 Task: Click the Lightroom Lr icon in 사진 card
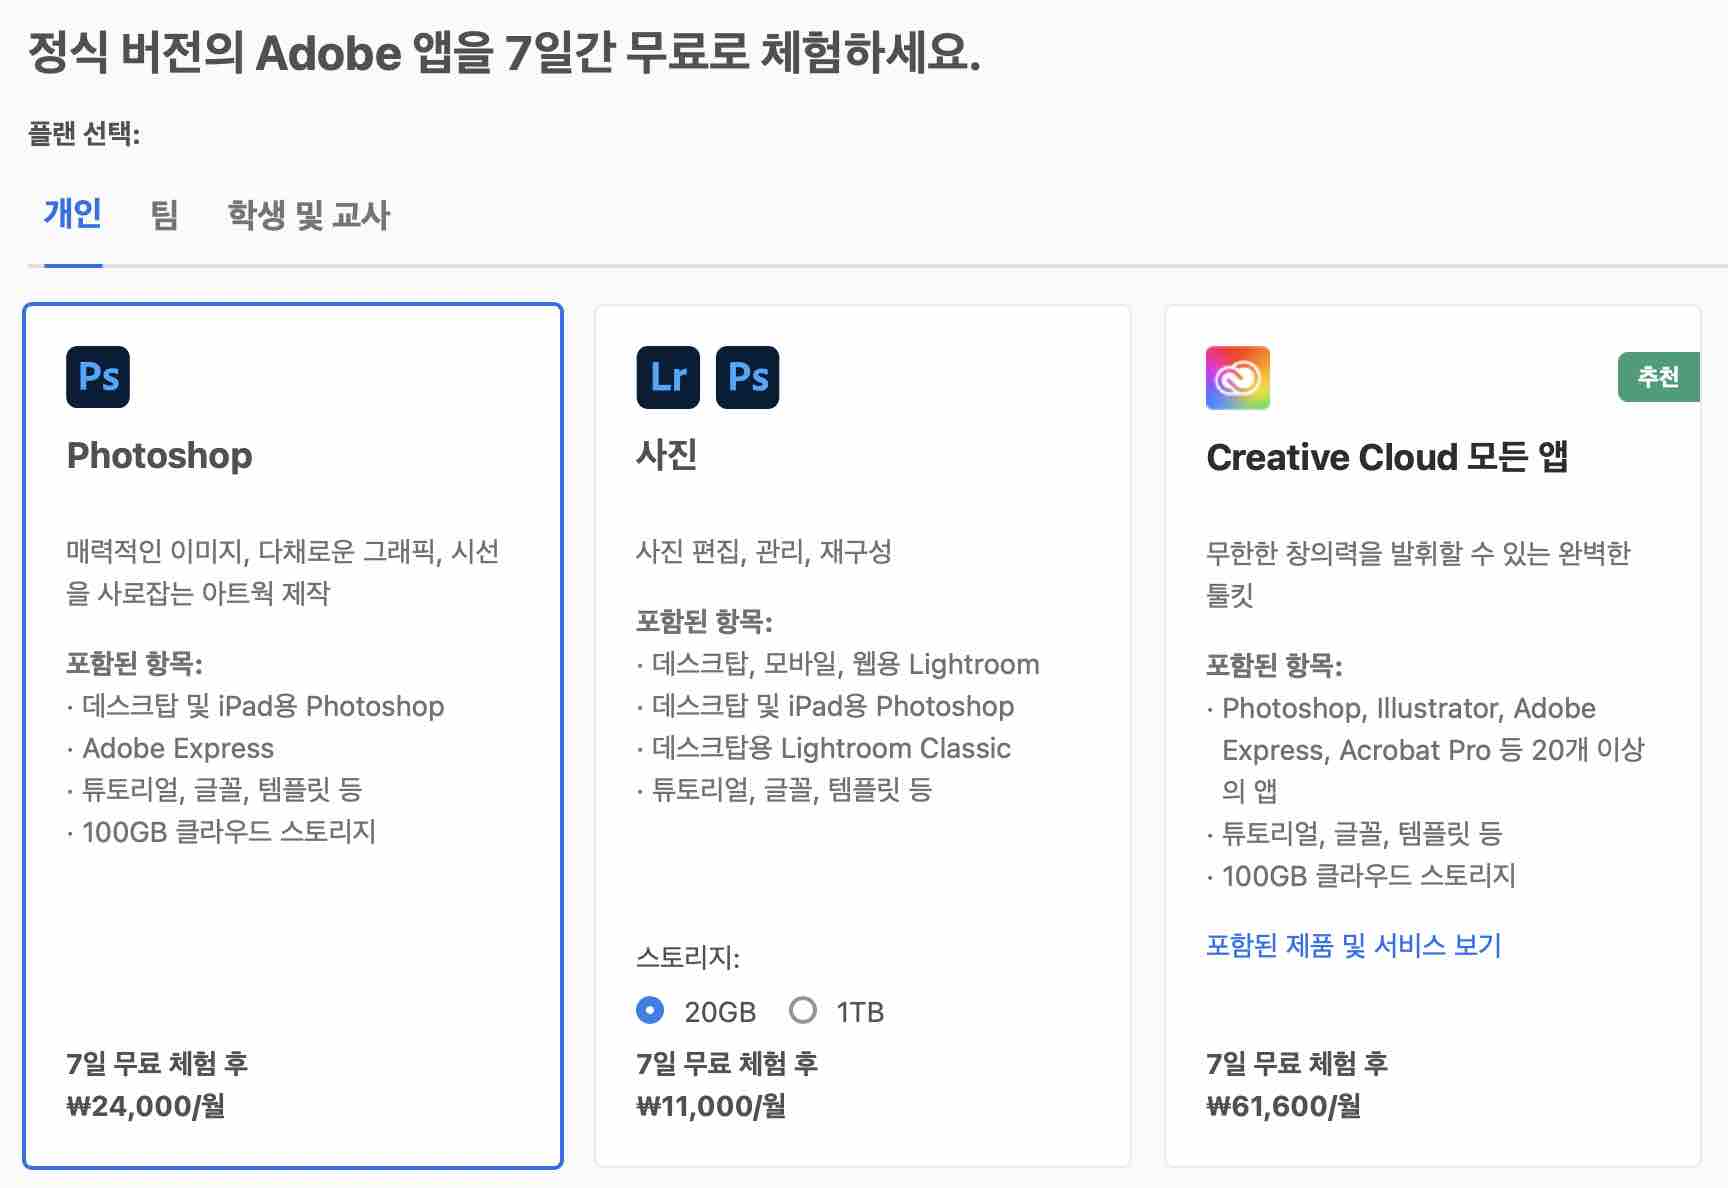click(x=668, y=377)
